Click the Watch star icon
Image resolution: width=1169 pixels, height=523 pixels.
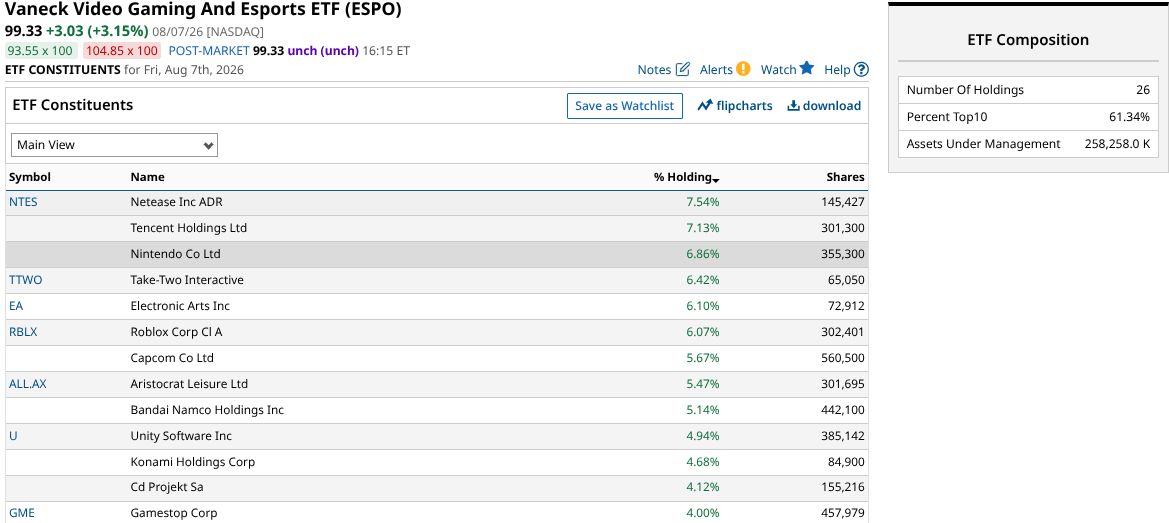807,69
